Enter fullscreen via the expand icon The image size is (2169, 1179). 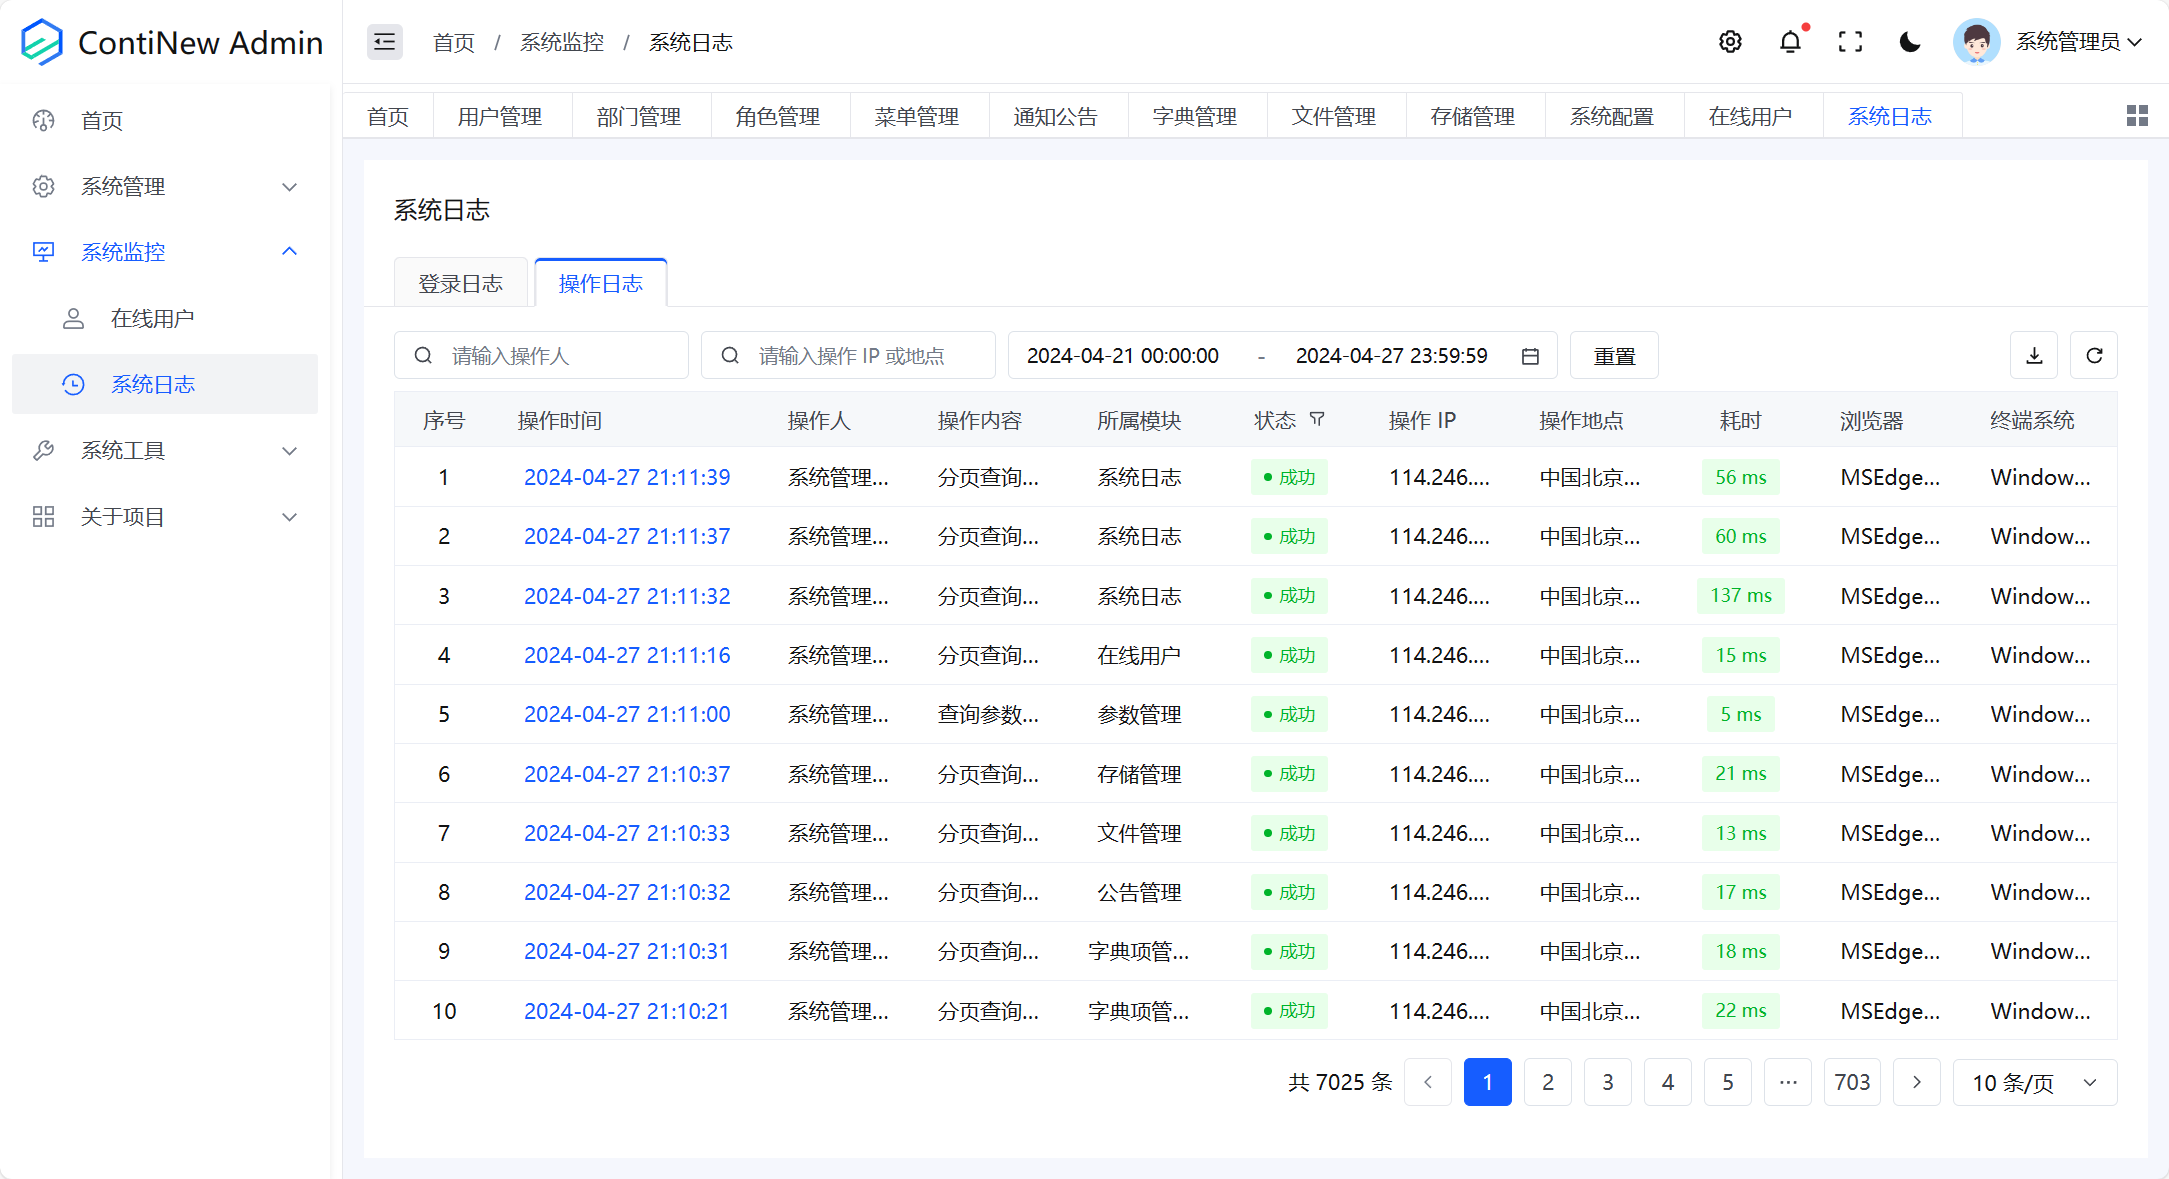tap(1850, 42)
